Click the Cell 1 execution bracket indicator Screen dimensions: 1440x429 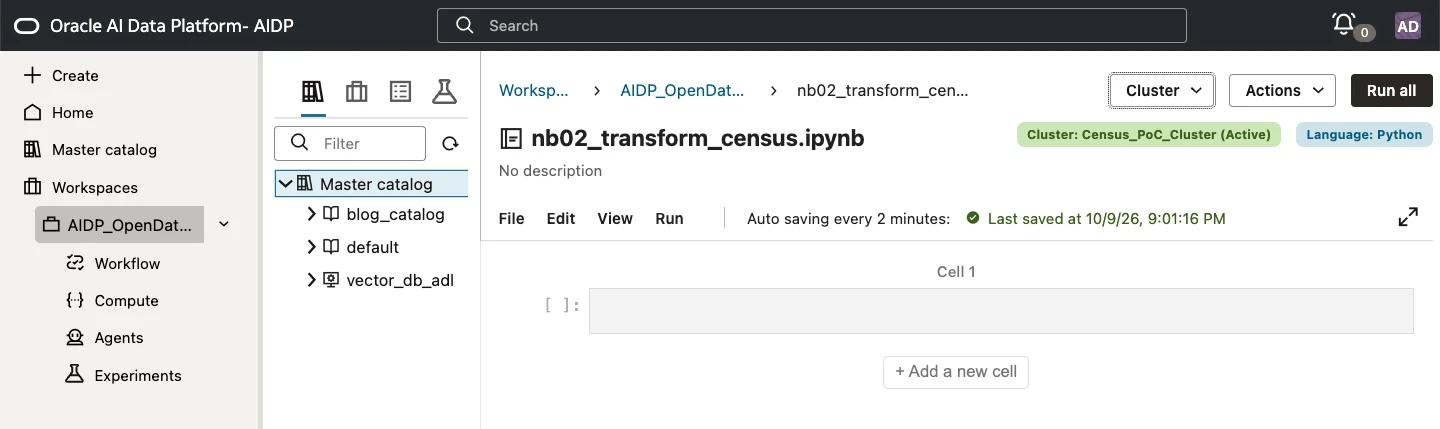click(561, 305)
